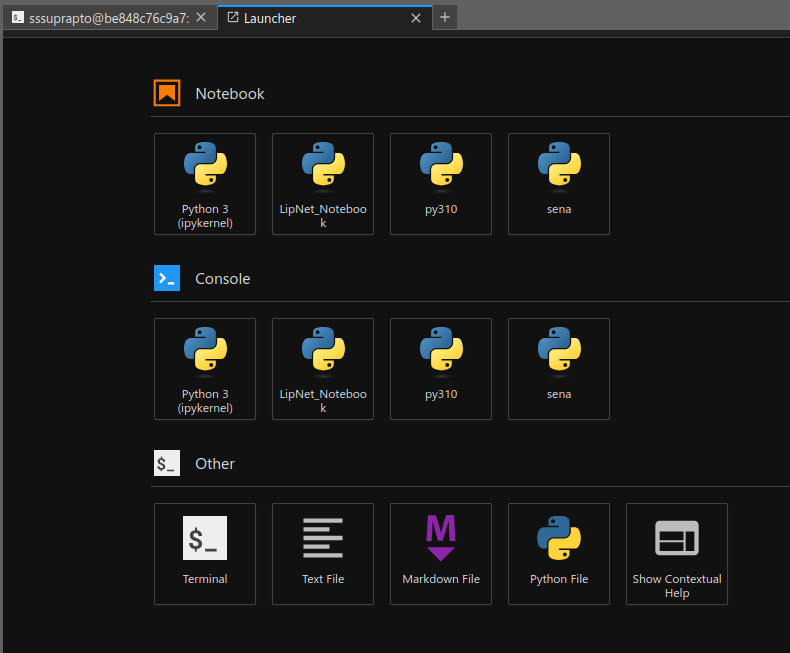Start a py310 console
Screen dimensions: 790x653
click(441, 369)
